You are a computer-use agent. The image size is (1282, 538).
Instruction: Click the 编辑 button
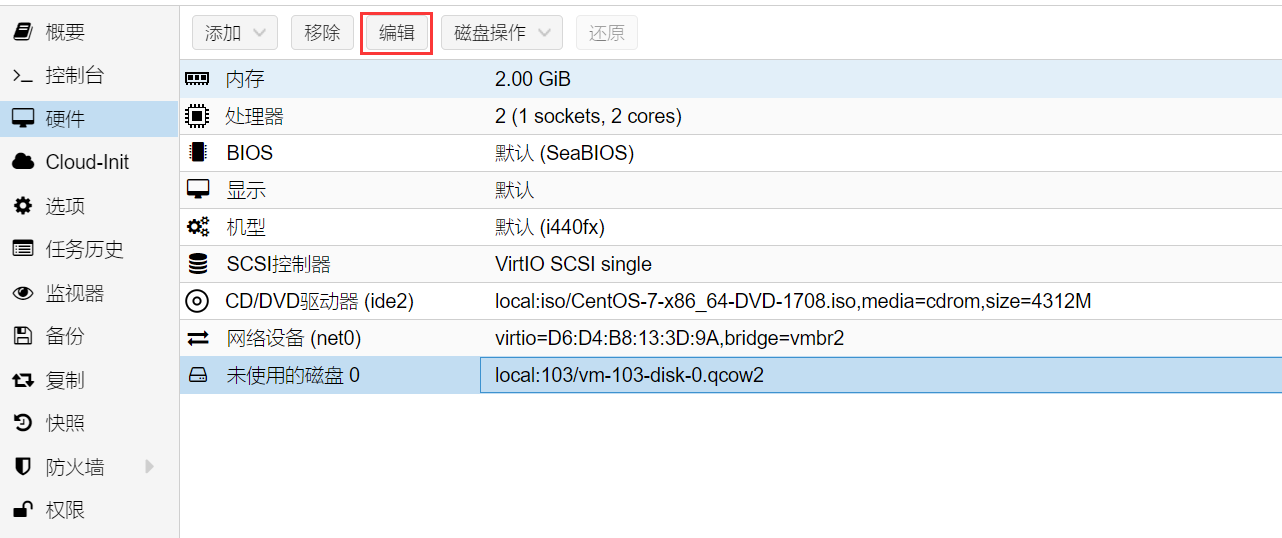(x=397, y=33)
